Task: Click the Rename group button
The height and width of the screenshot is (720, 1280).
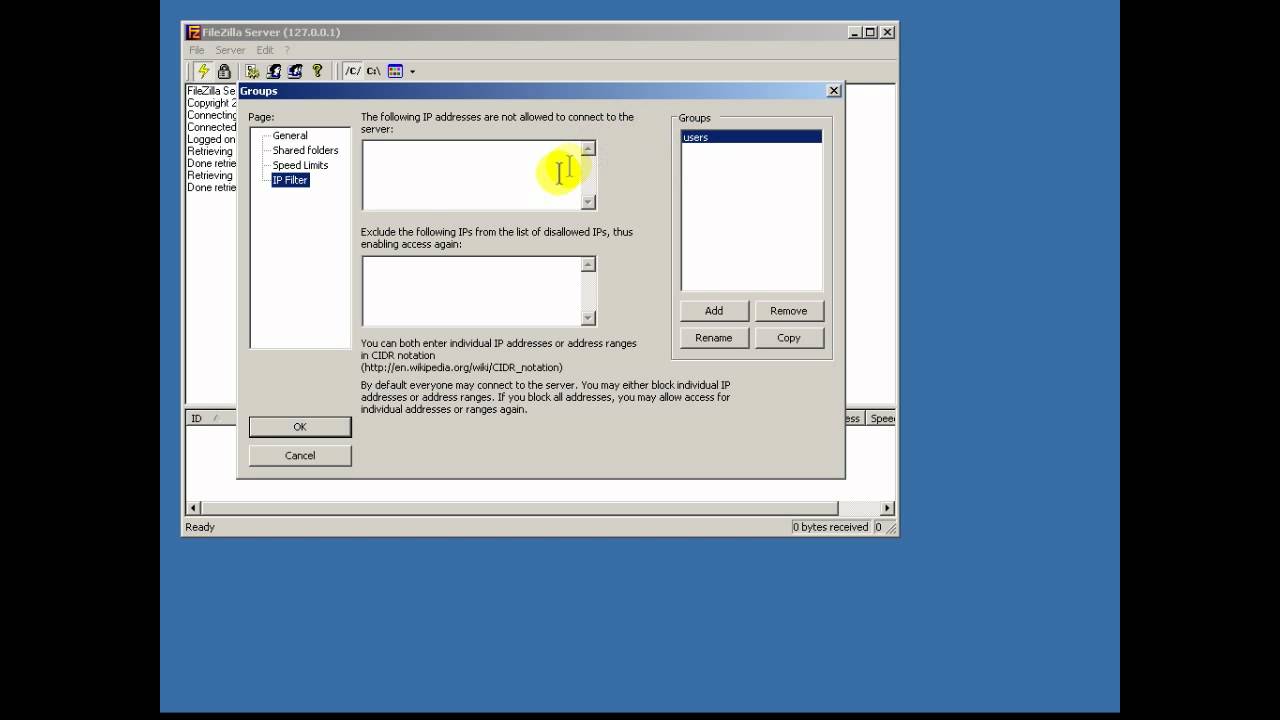Action: click(x=714, y=338)
